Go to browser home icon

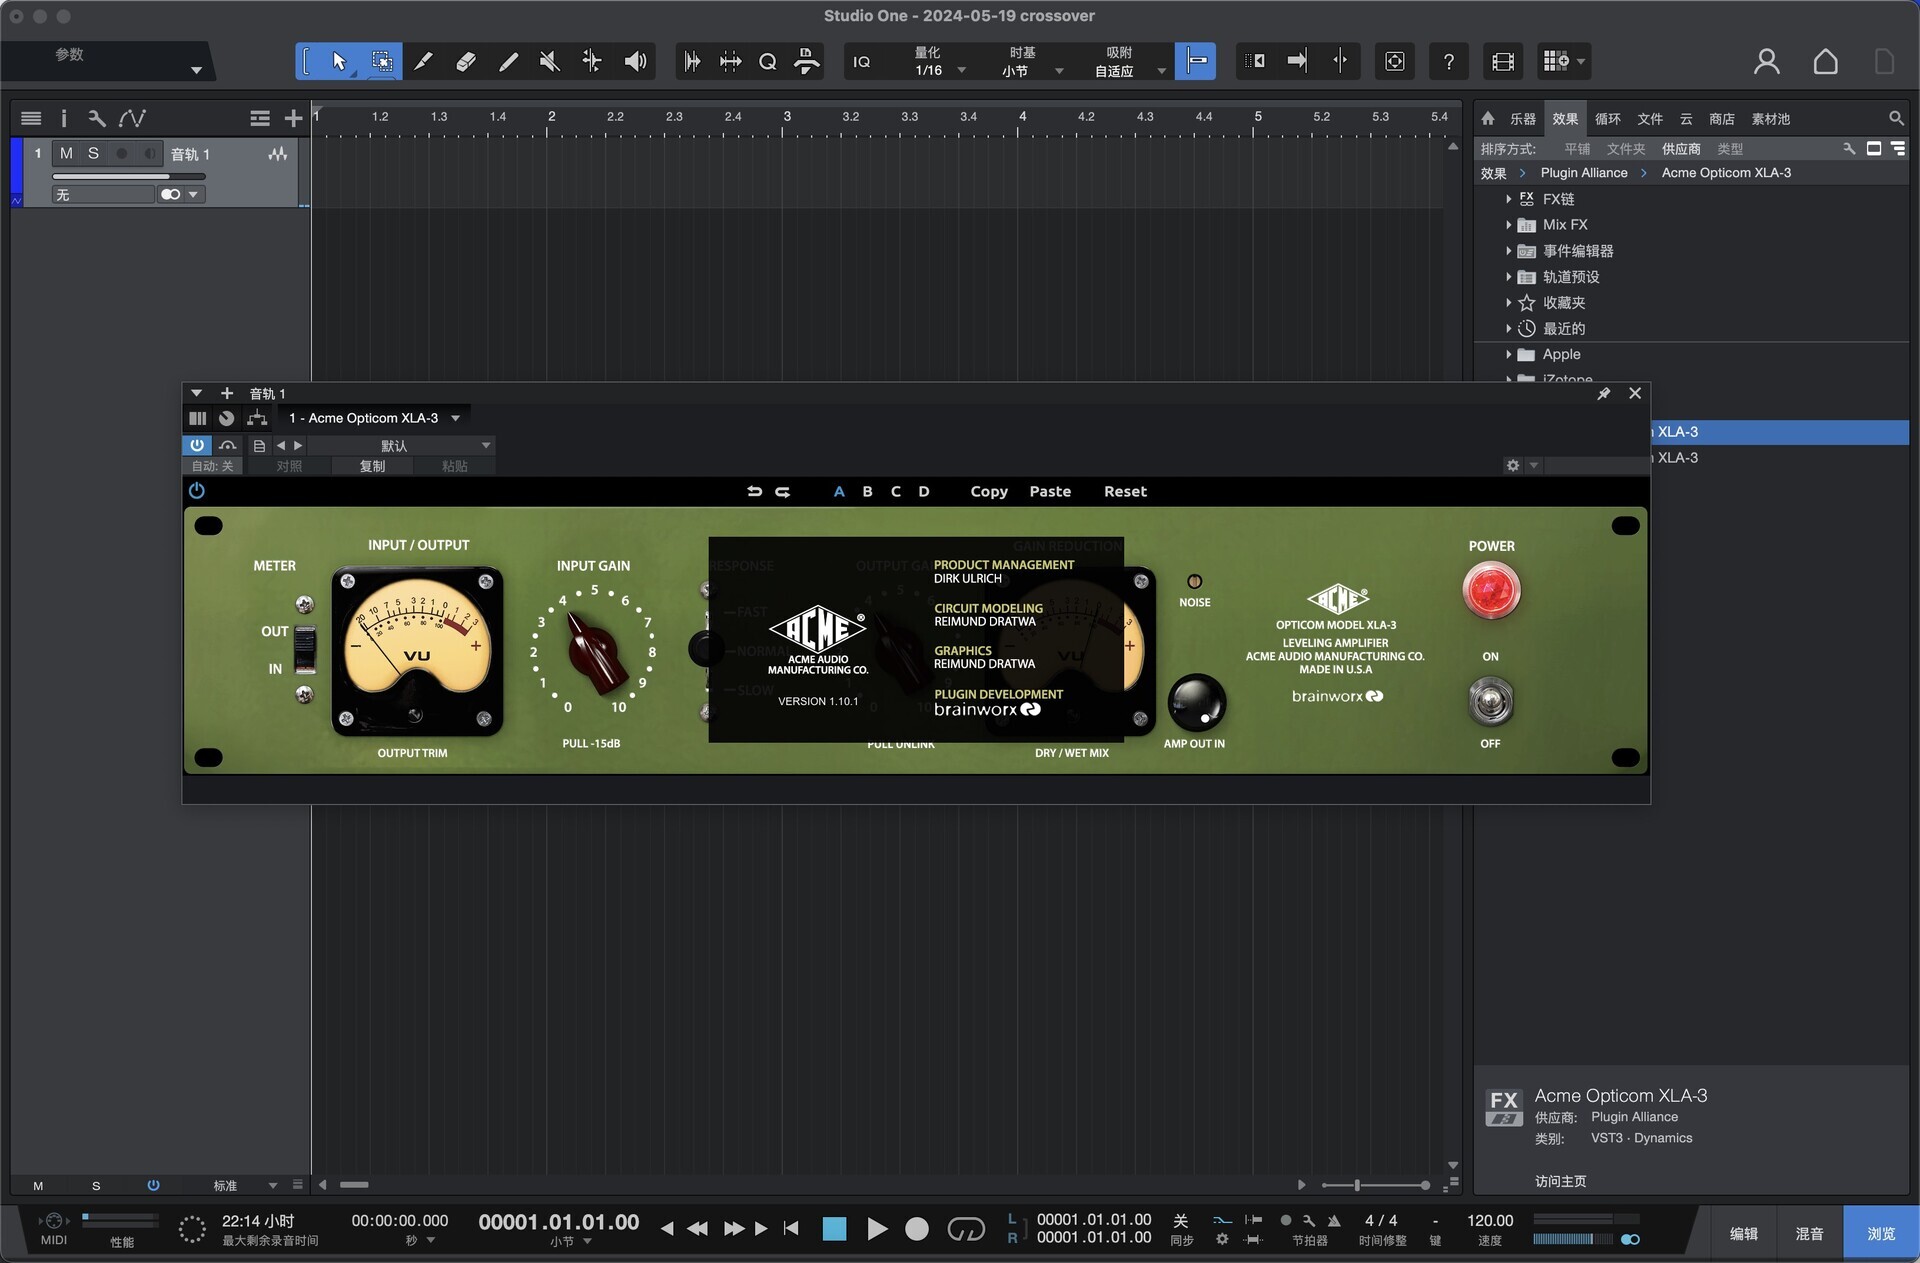(1487, 118)
